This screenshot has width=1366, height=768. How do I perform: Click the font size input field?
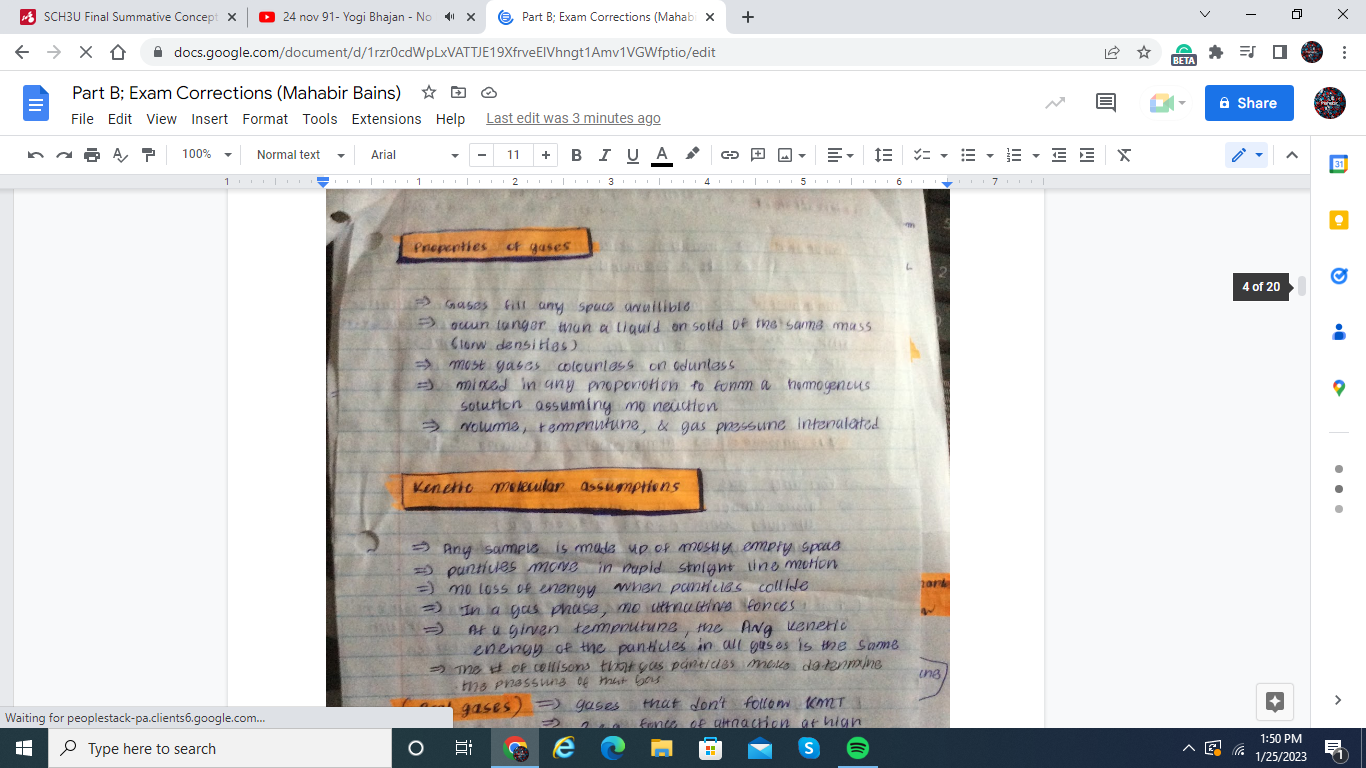(x=513, y=155)
